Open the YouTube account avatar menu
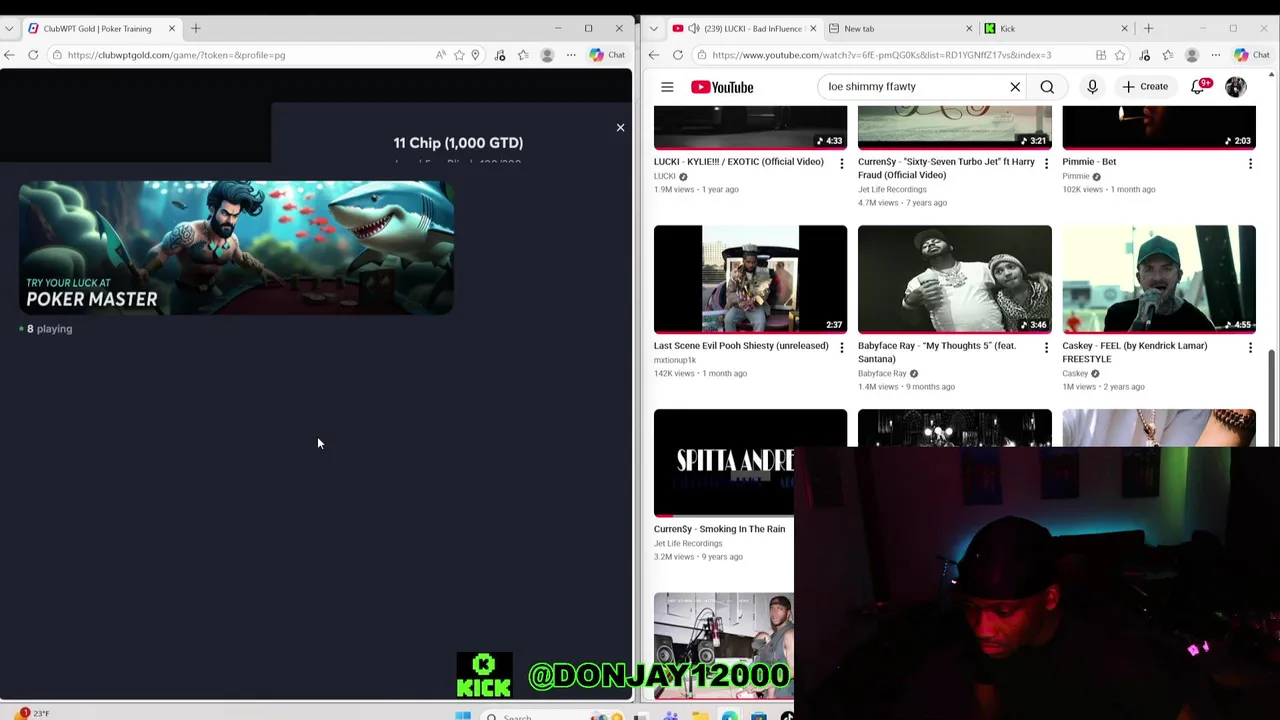Image resolution: width=1280 pixels, height=720 pixels. click(x=1236, y=87)
